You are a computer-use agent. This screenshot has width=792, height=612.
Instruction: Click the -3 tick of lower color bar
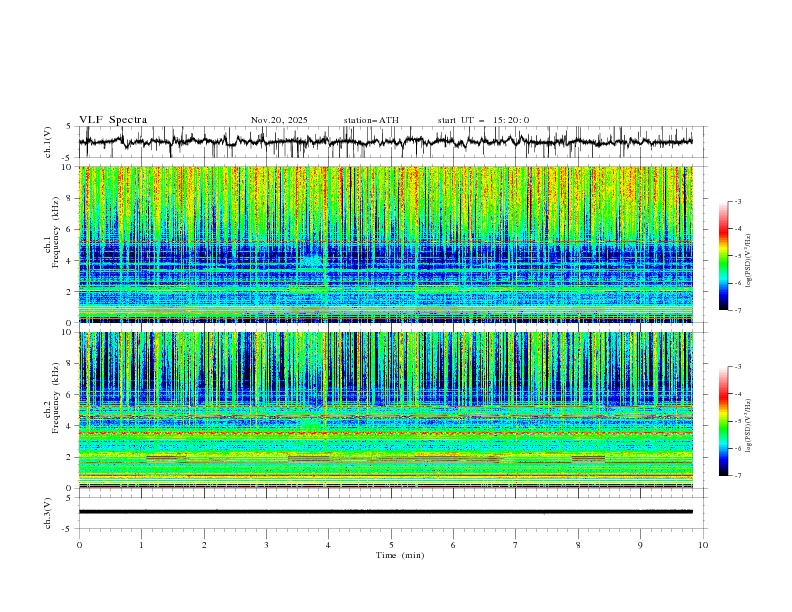[737, 367]
